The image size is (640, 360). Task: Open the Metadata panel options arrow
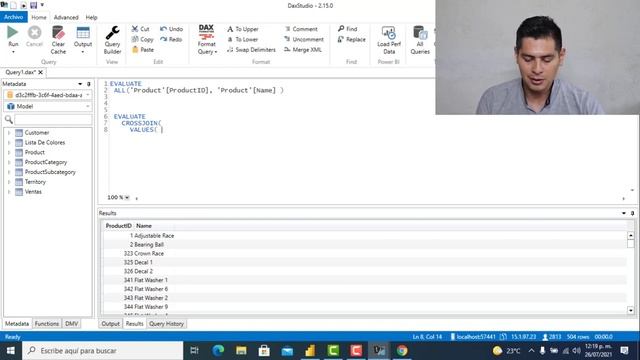(x=80, y=84)
